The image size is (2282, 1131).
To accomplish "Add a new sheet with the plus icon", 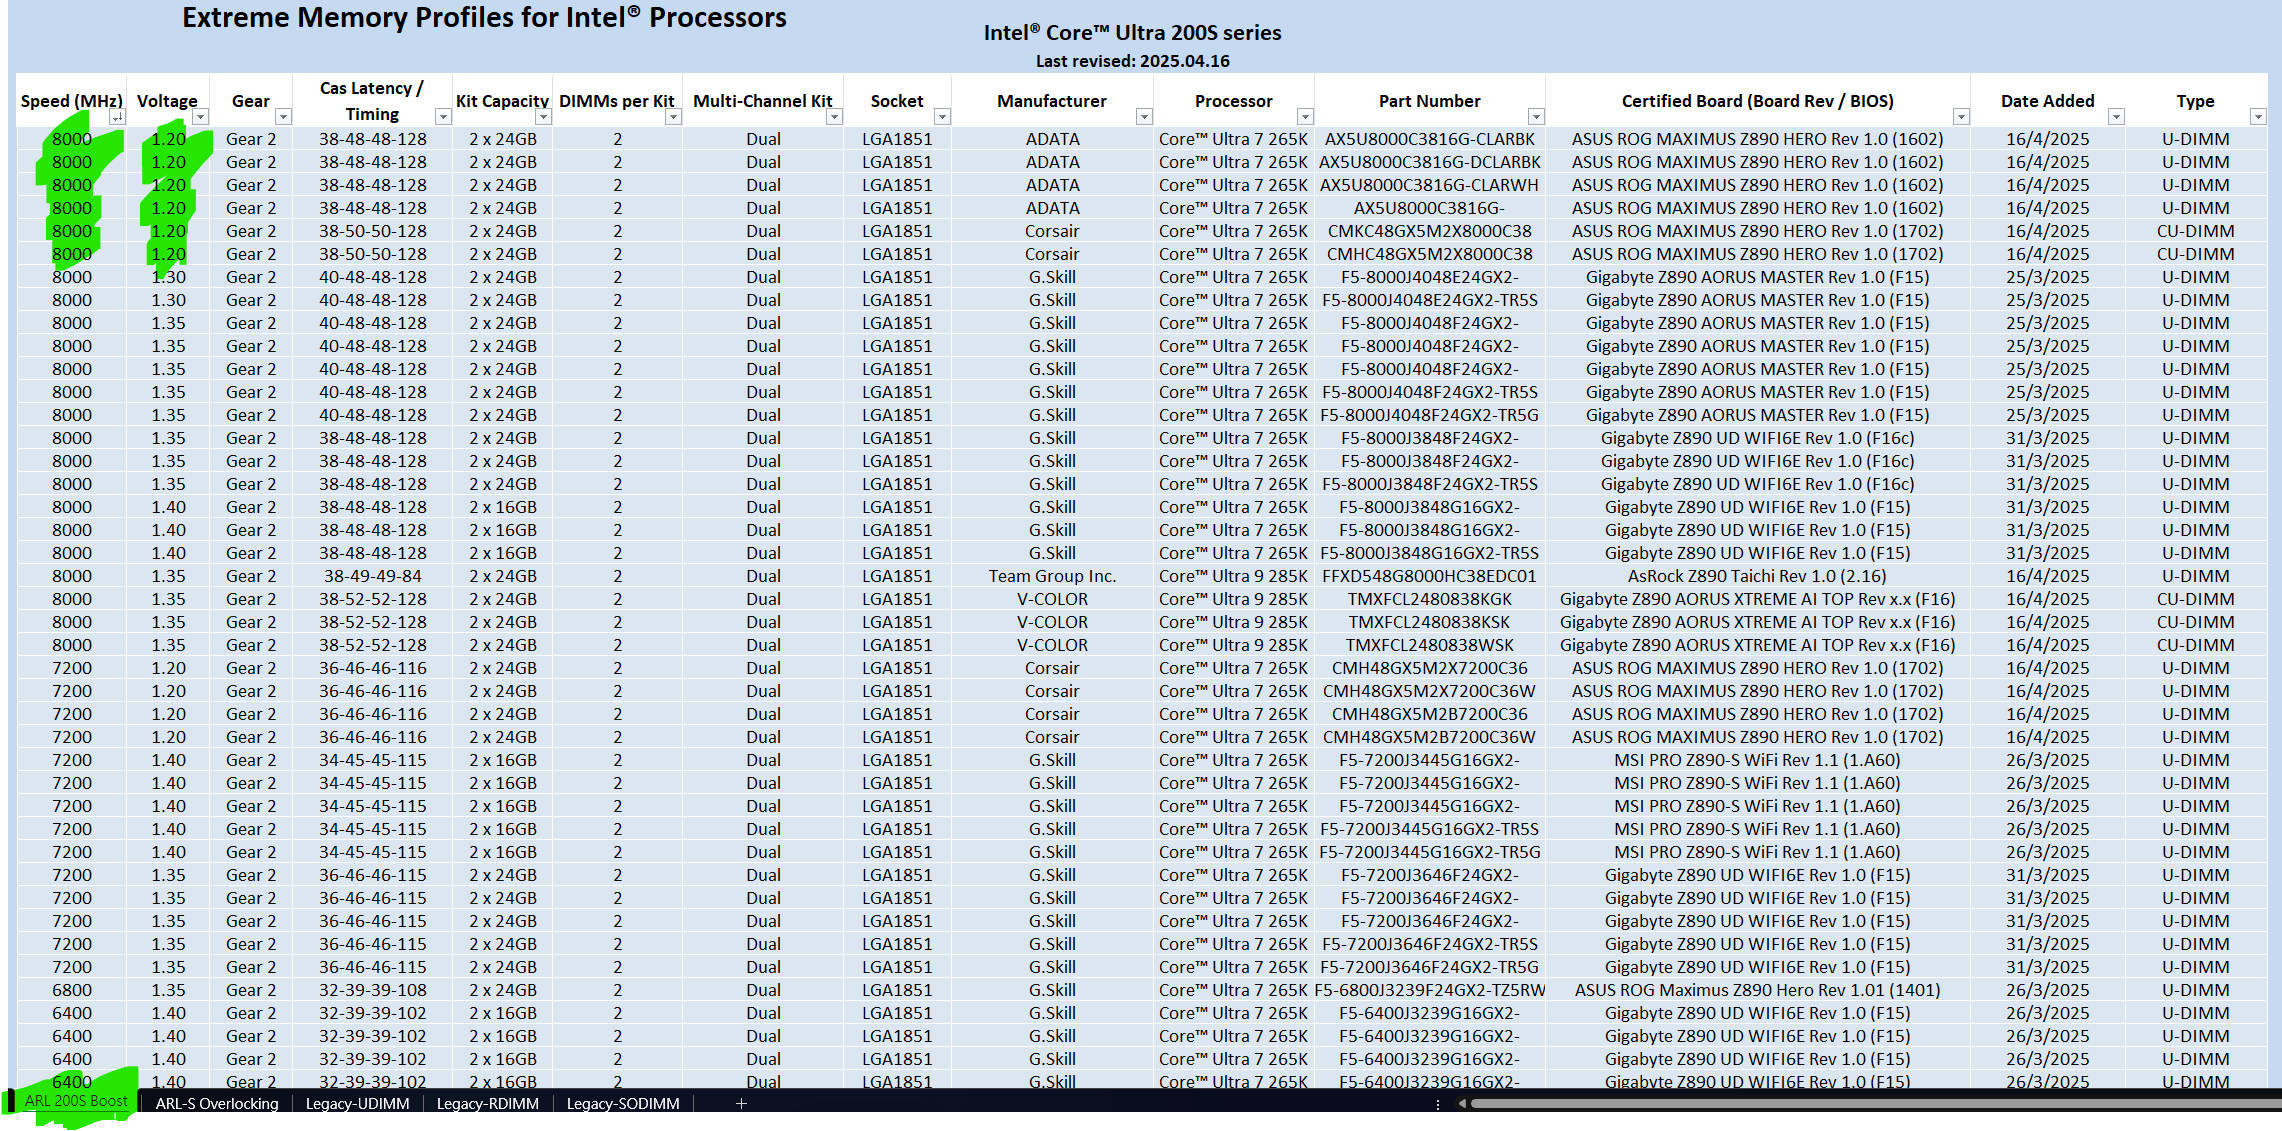I will click(741, 1104).
